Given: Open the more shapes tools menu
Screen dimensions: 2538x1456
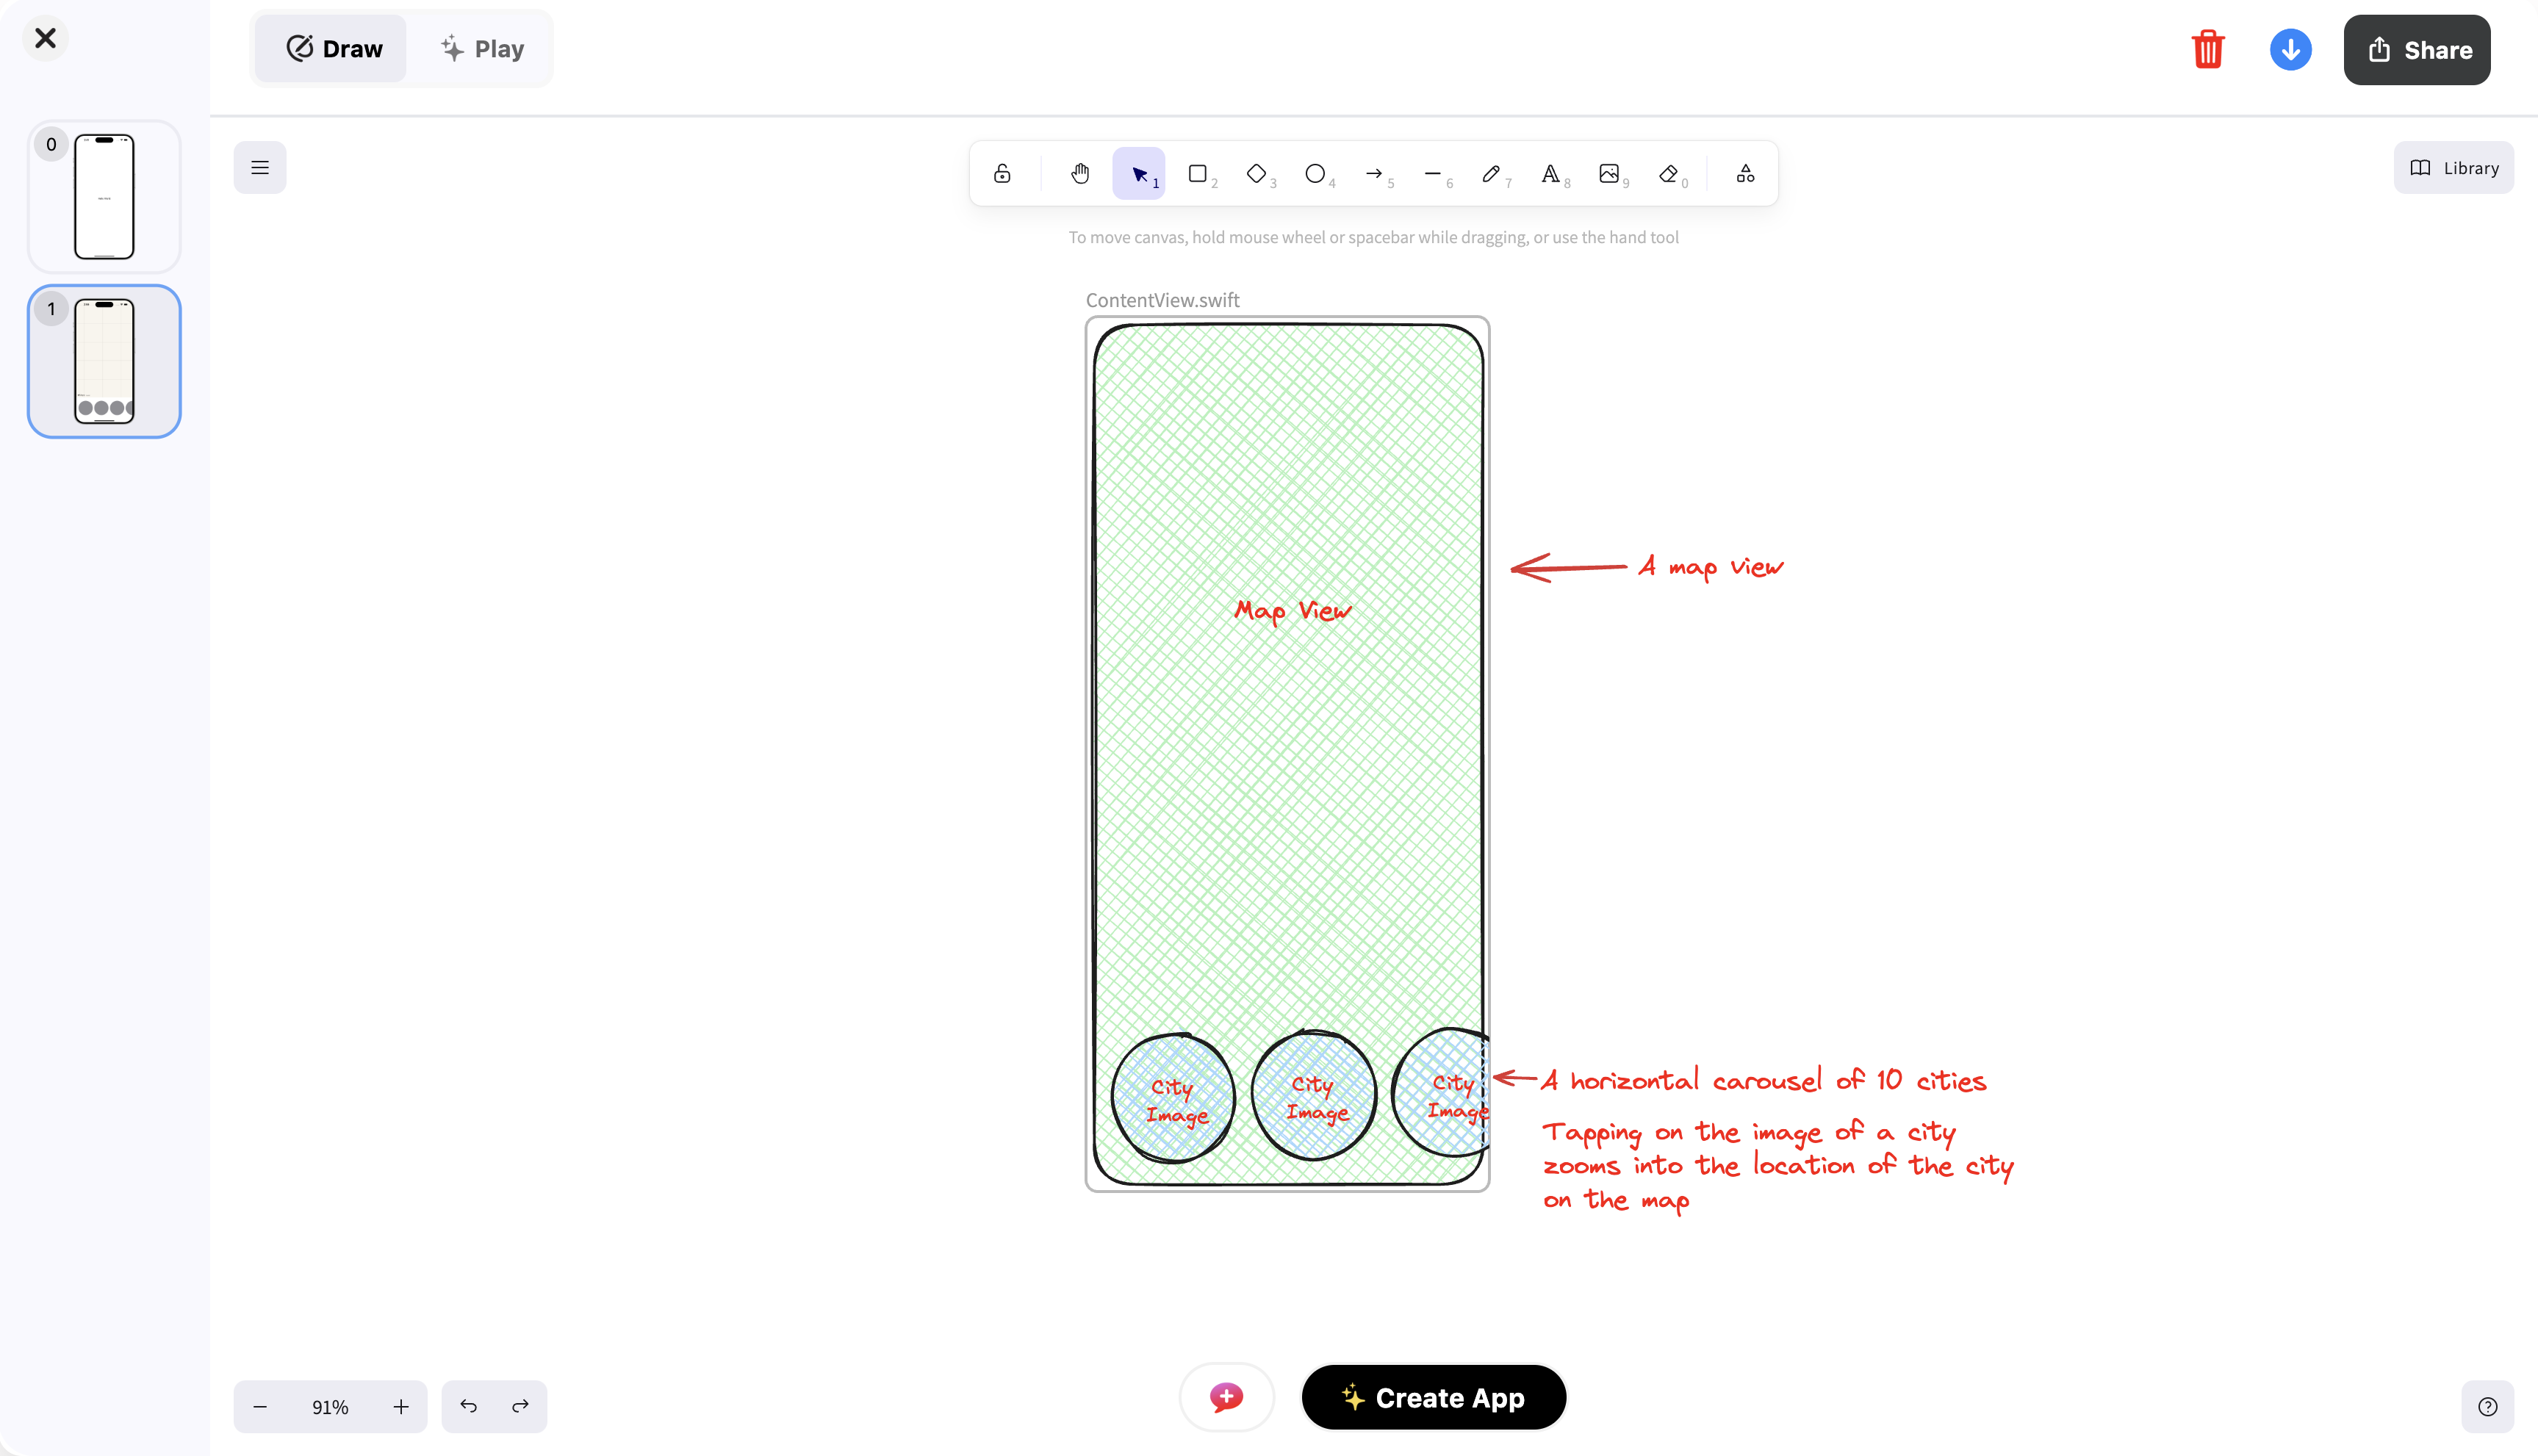Looking at the screenshot, I should point(1745,174).
